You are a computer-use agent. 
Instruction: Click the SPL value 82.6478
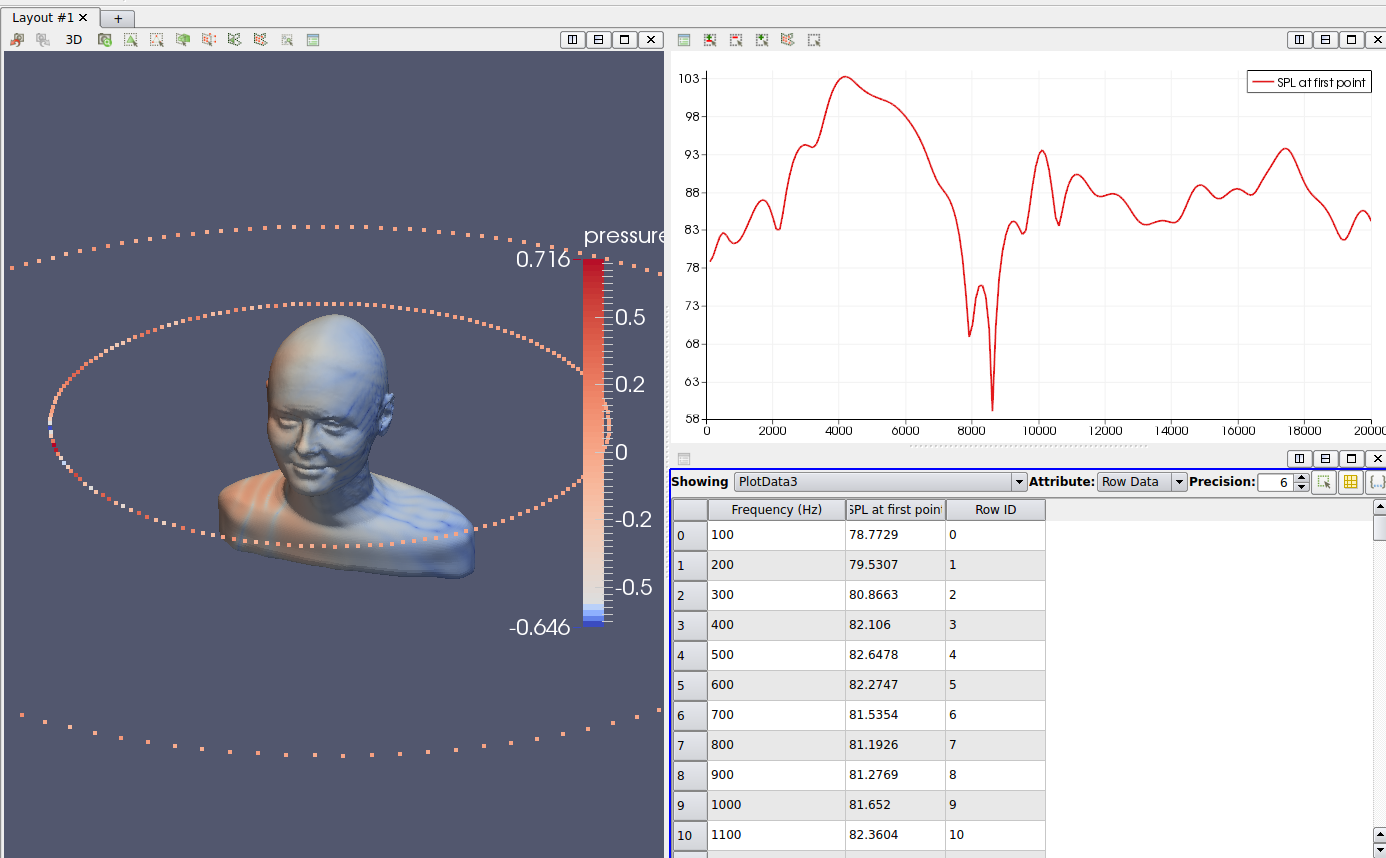pos(895,655)
